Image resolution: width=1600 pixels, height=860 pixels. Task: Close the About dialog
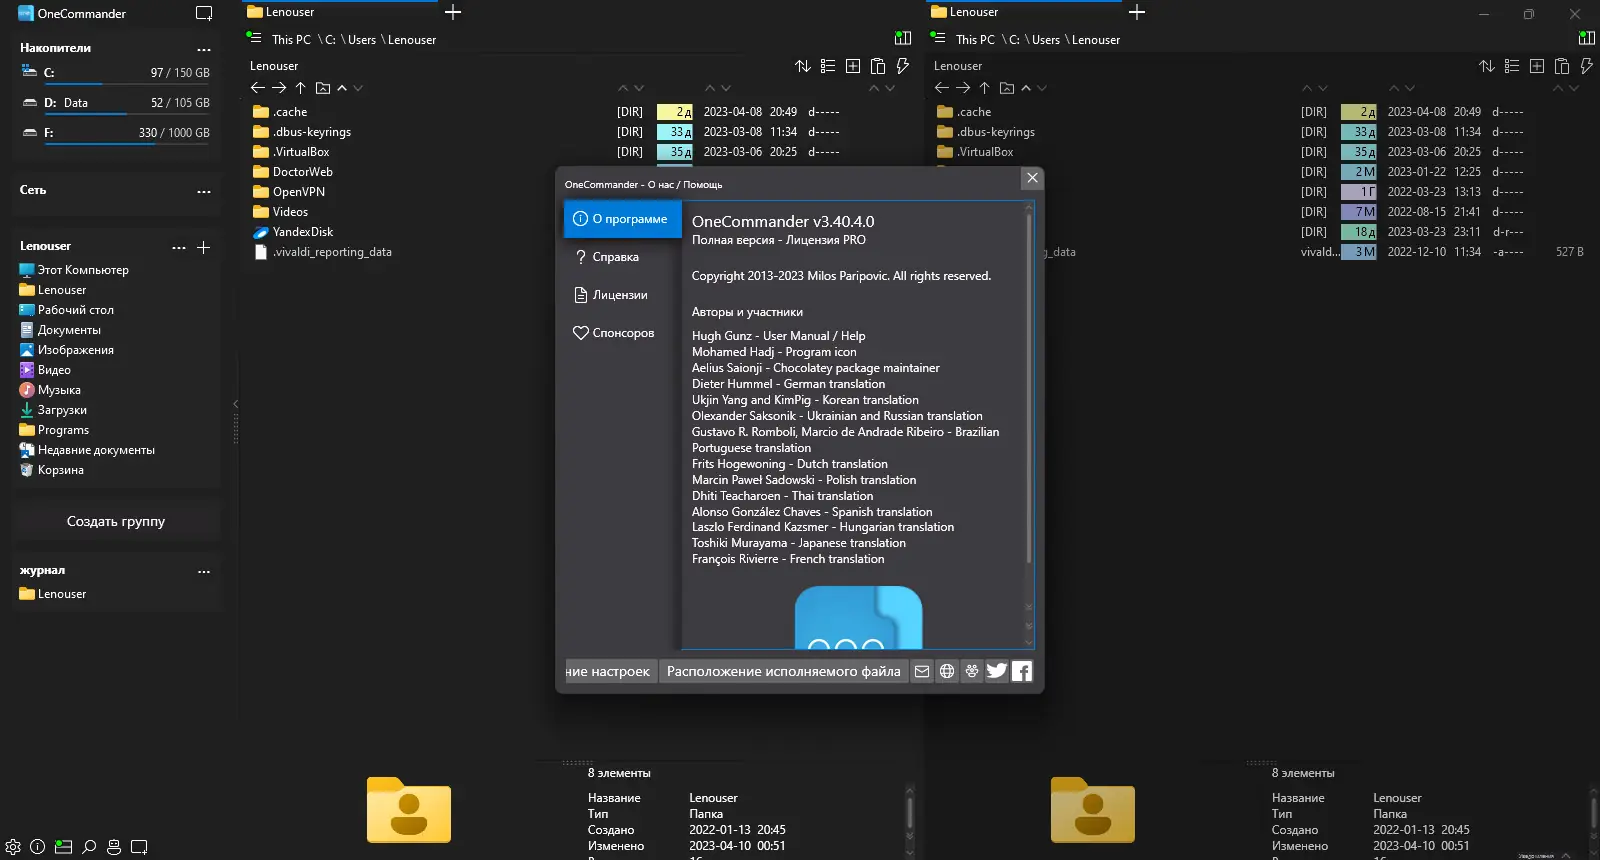(1032, 178)
